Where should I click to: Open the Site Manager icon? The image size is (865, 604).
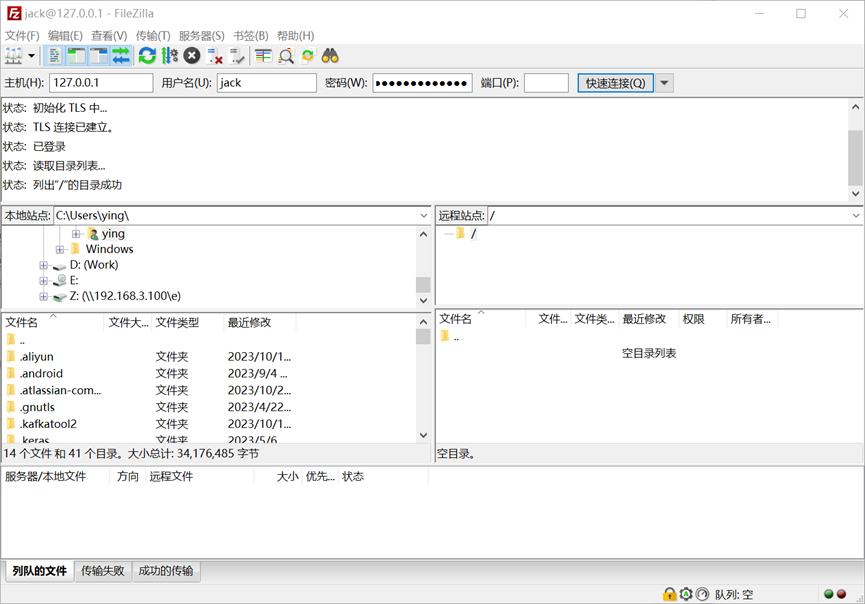pyautogui.click(x=13, y=56)
